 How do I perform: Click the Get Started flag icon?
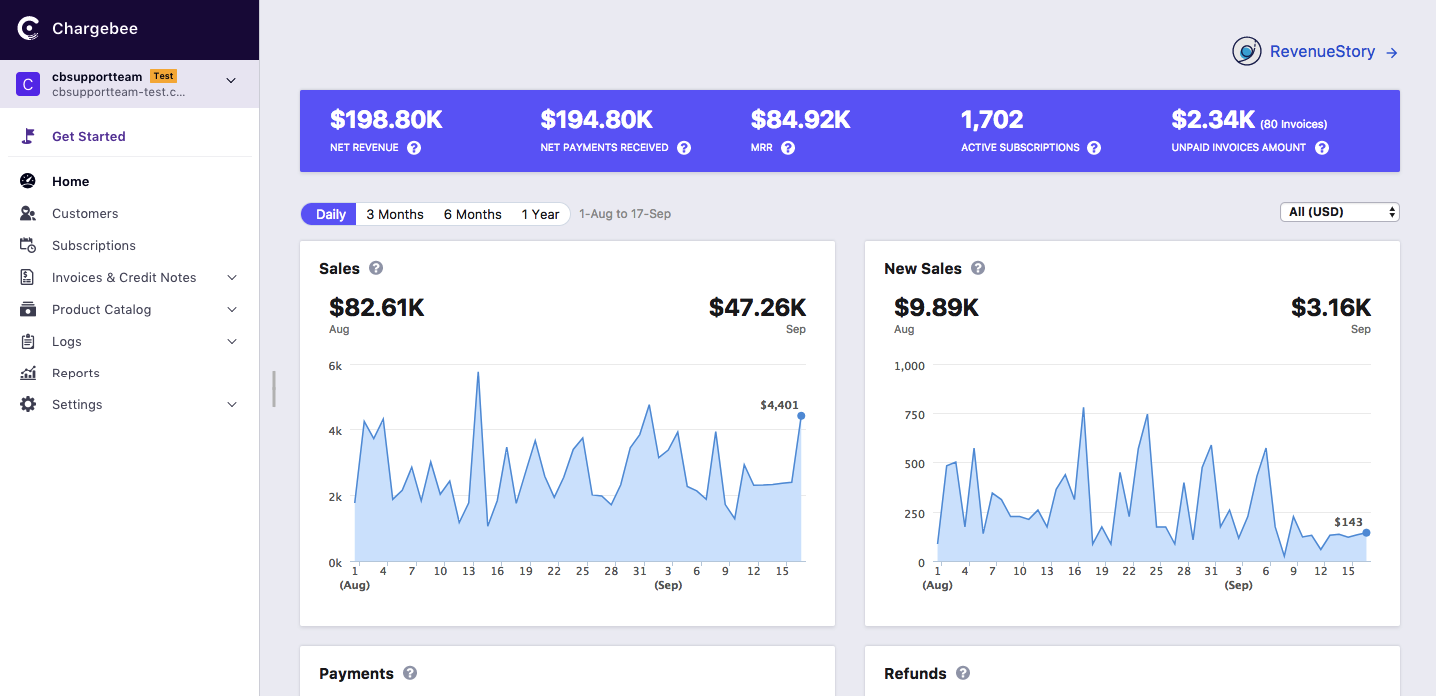tap(28, 135)
